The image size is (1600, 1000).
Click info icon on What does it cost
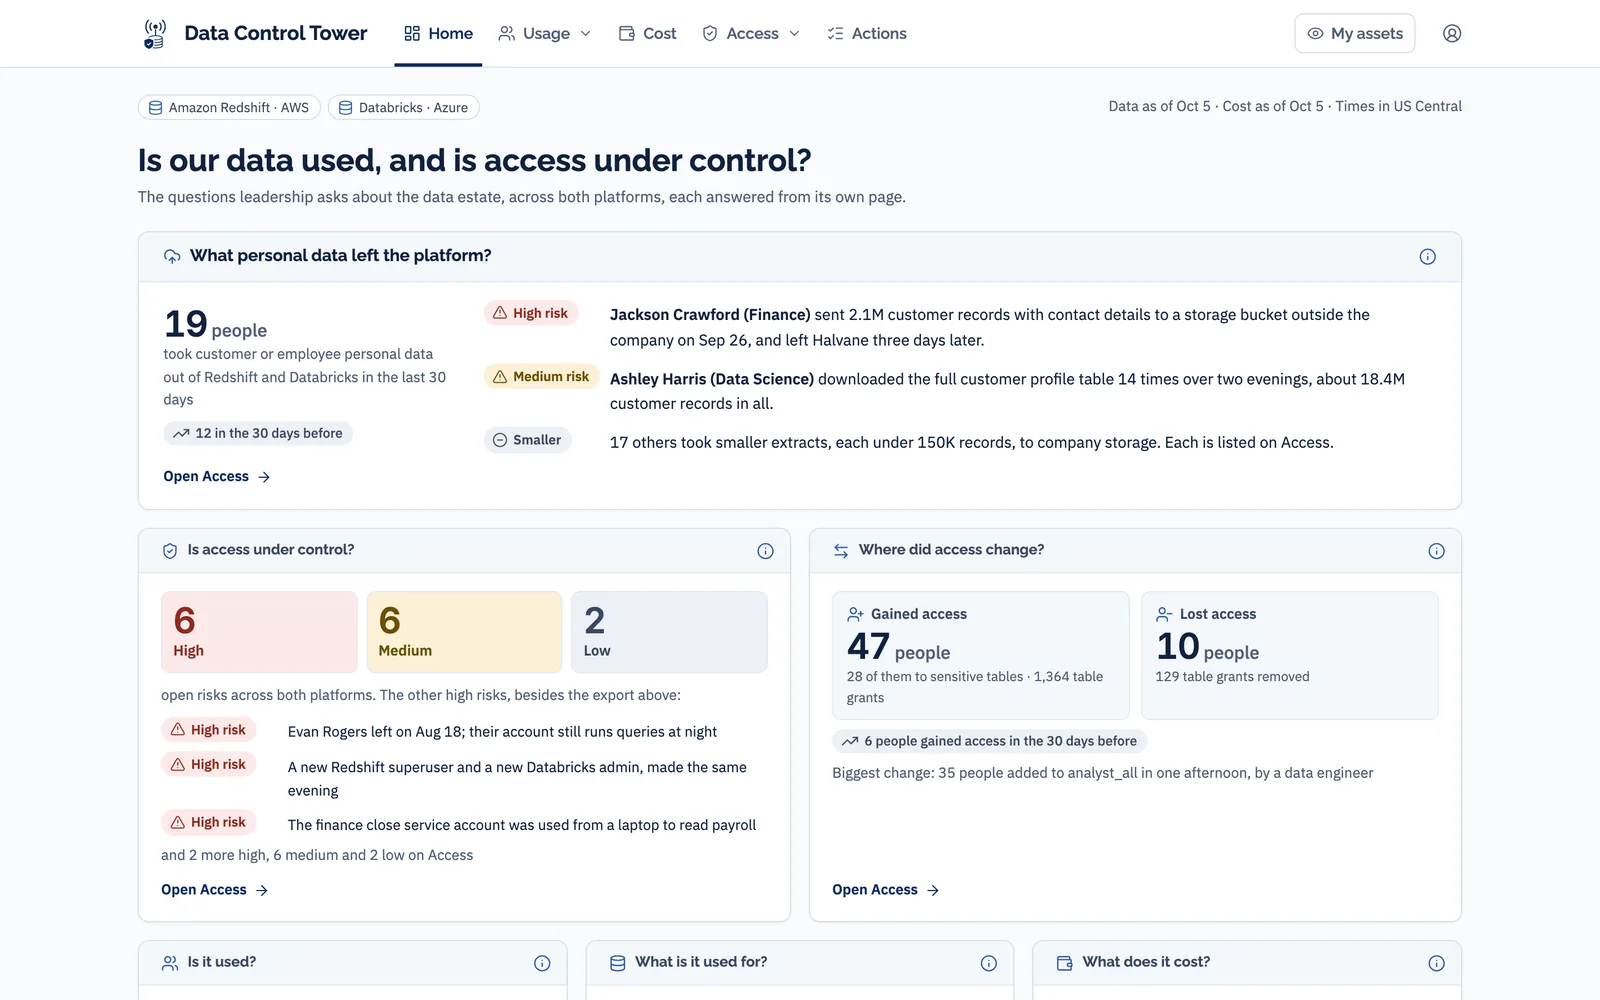1436,963
